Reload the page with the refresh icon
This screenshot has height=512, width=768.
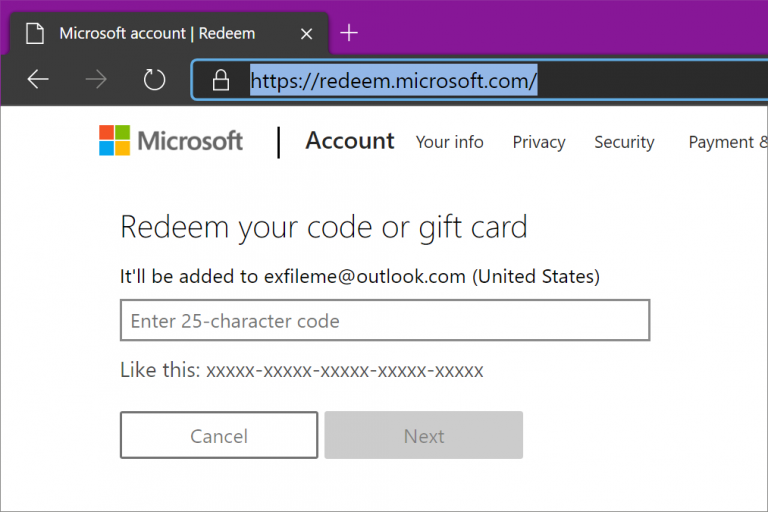point(154,79)
